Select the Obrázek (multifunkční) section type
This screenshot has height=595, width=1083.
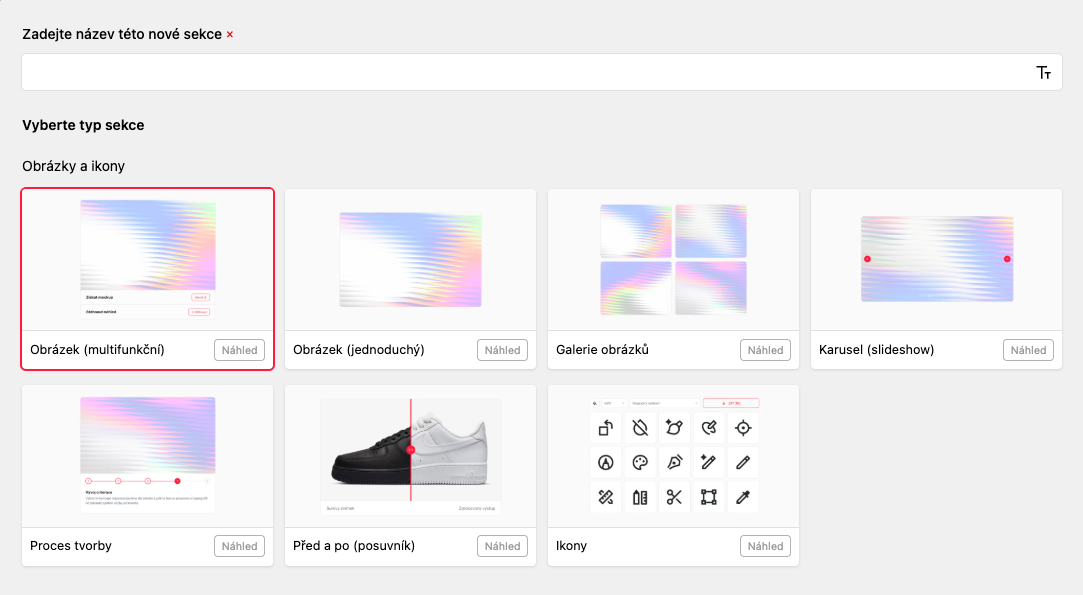(147, 279)
